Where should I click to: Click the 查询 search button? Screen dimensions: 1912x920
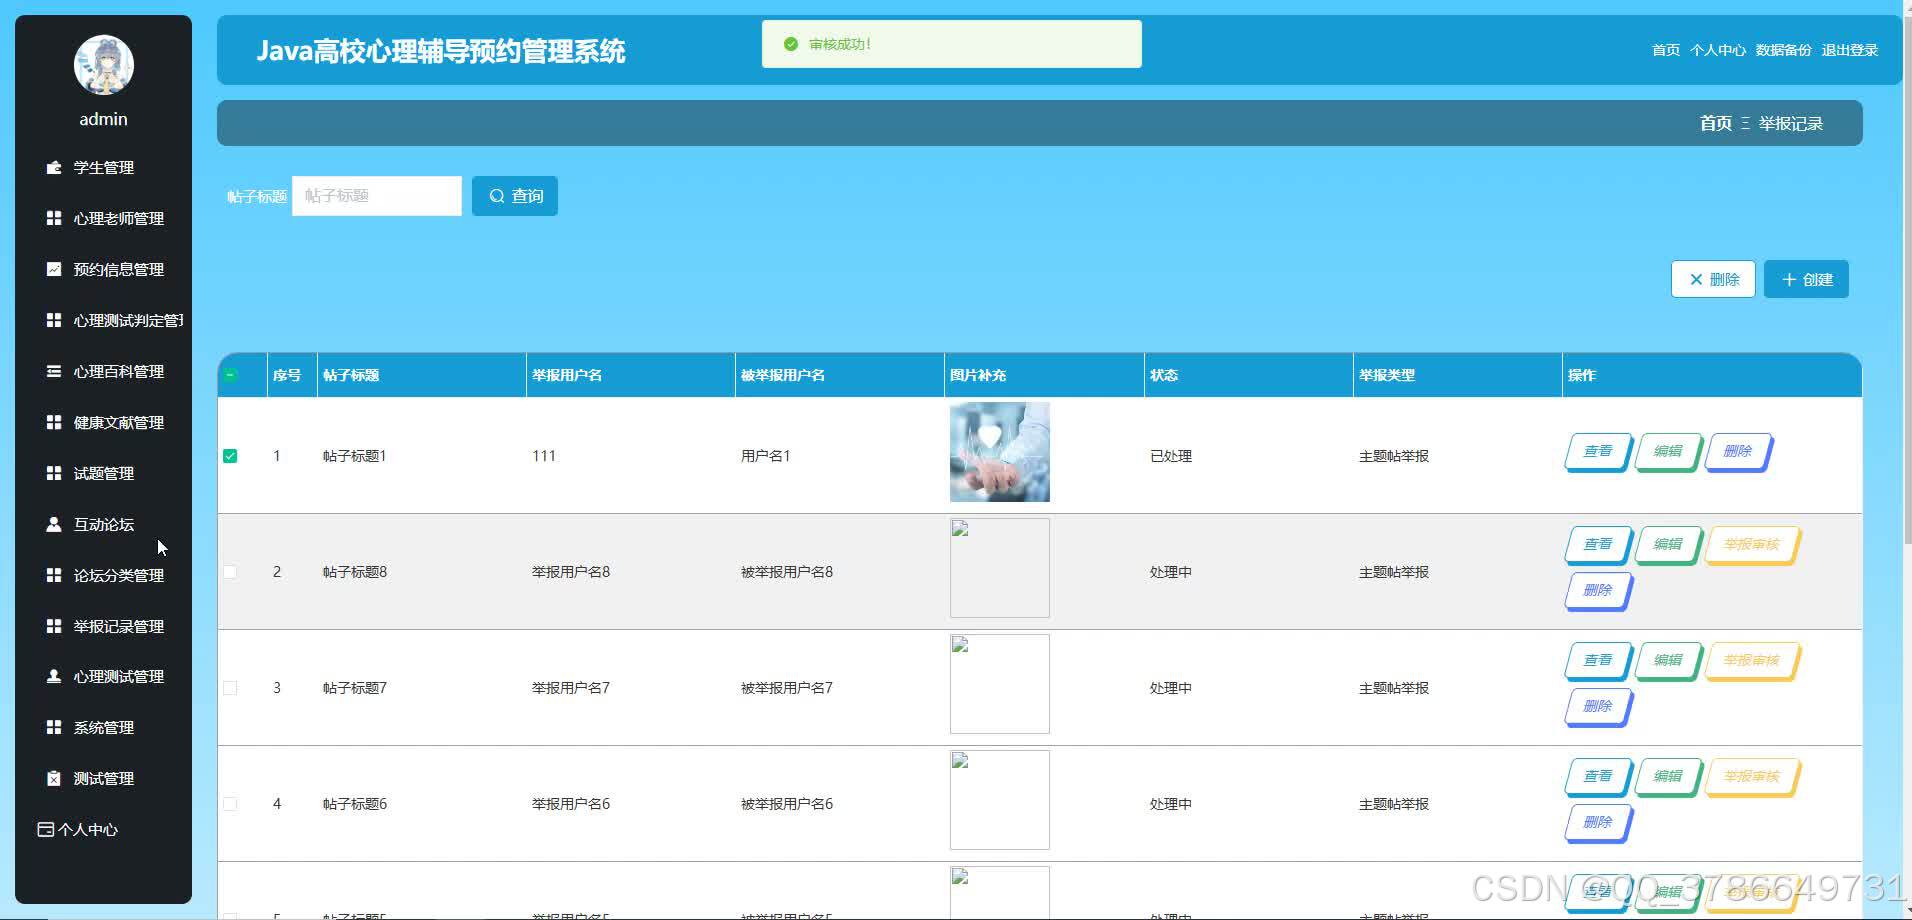click(x=515, y=196)
